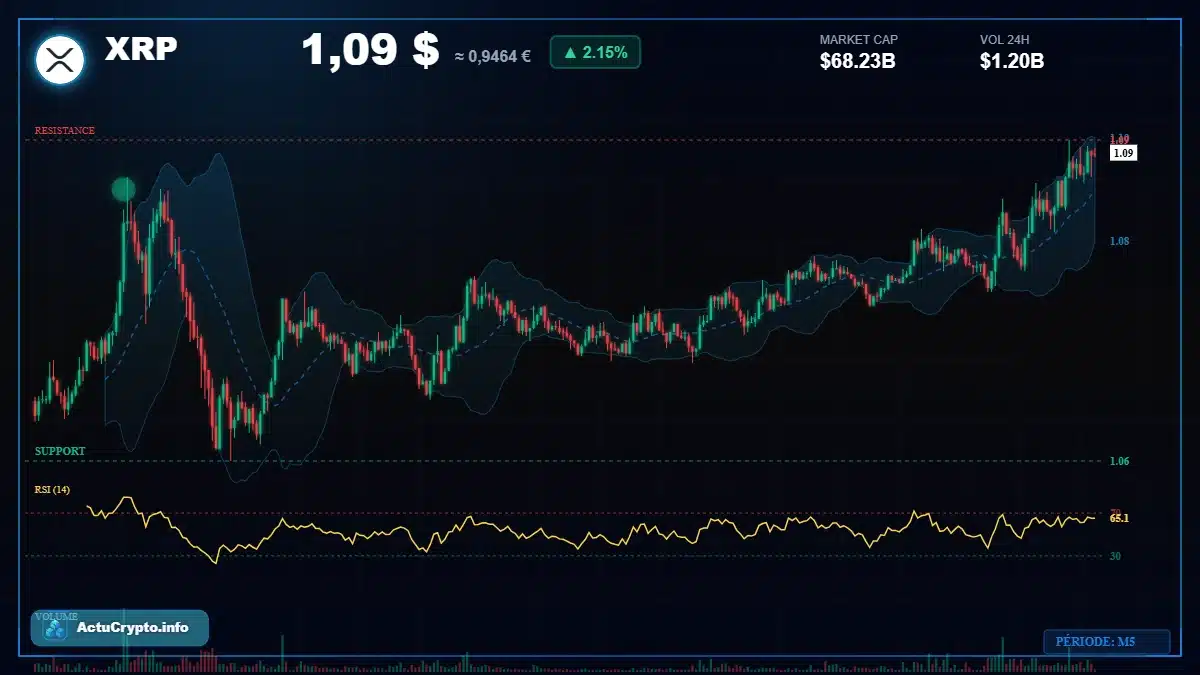The height and width of the screenshot is (675, 1200).
Task: Click the 1.06 support level axis label
Action: [1119, 461]
